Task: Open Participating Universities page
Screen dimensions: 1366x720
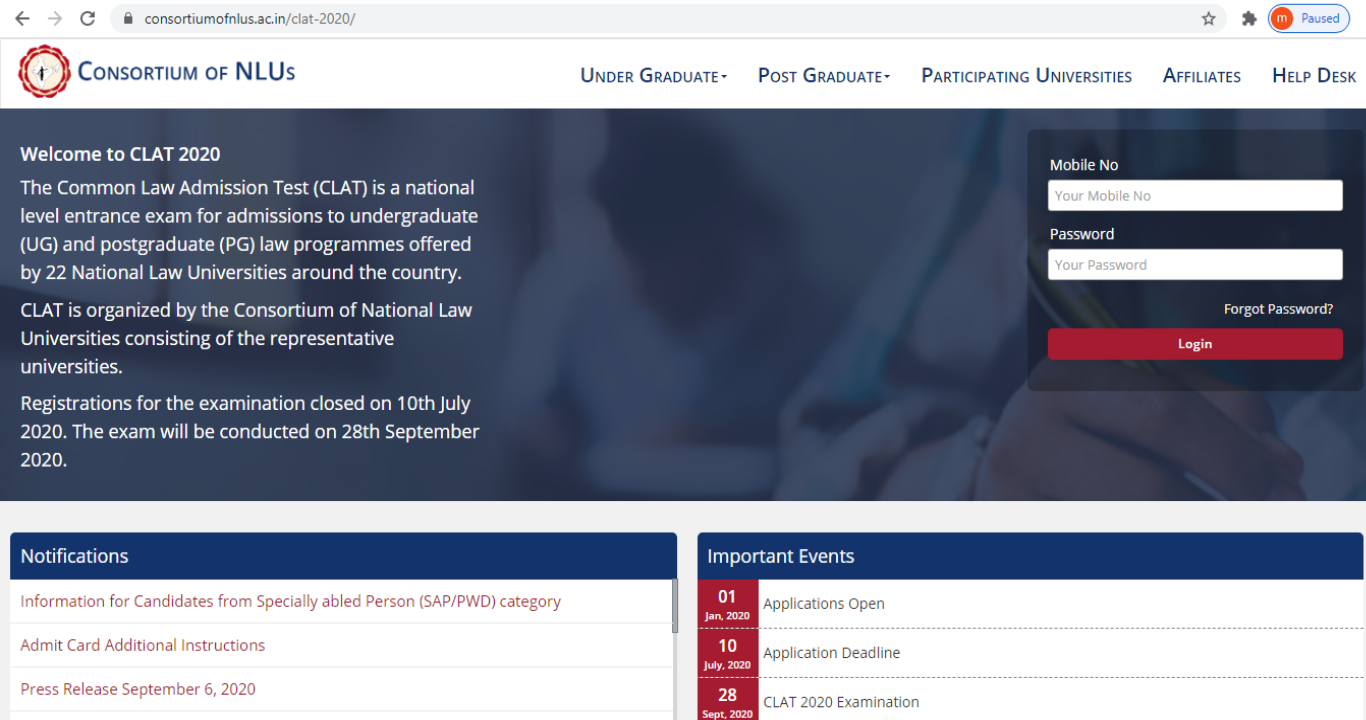Action: (x=1026, y=76)
